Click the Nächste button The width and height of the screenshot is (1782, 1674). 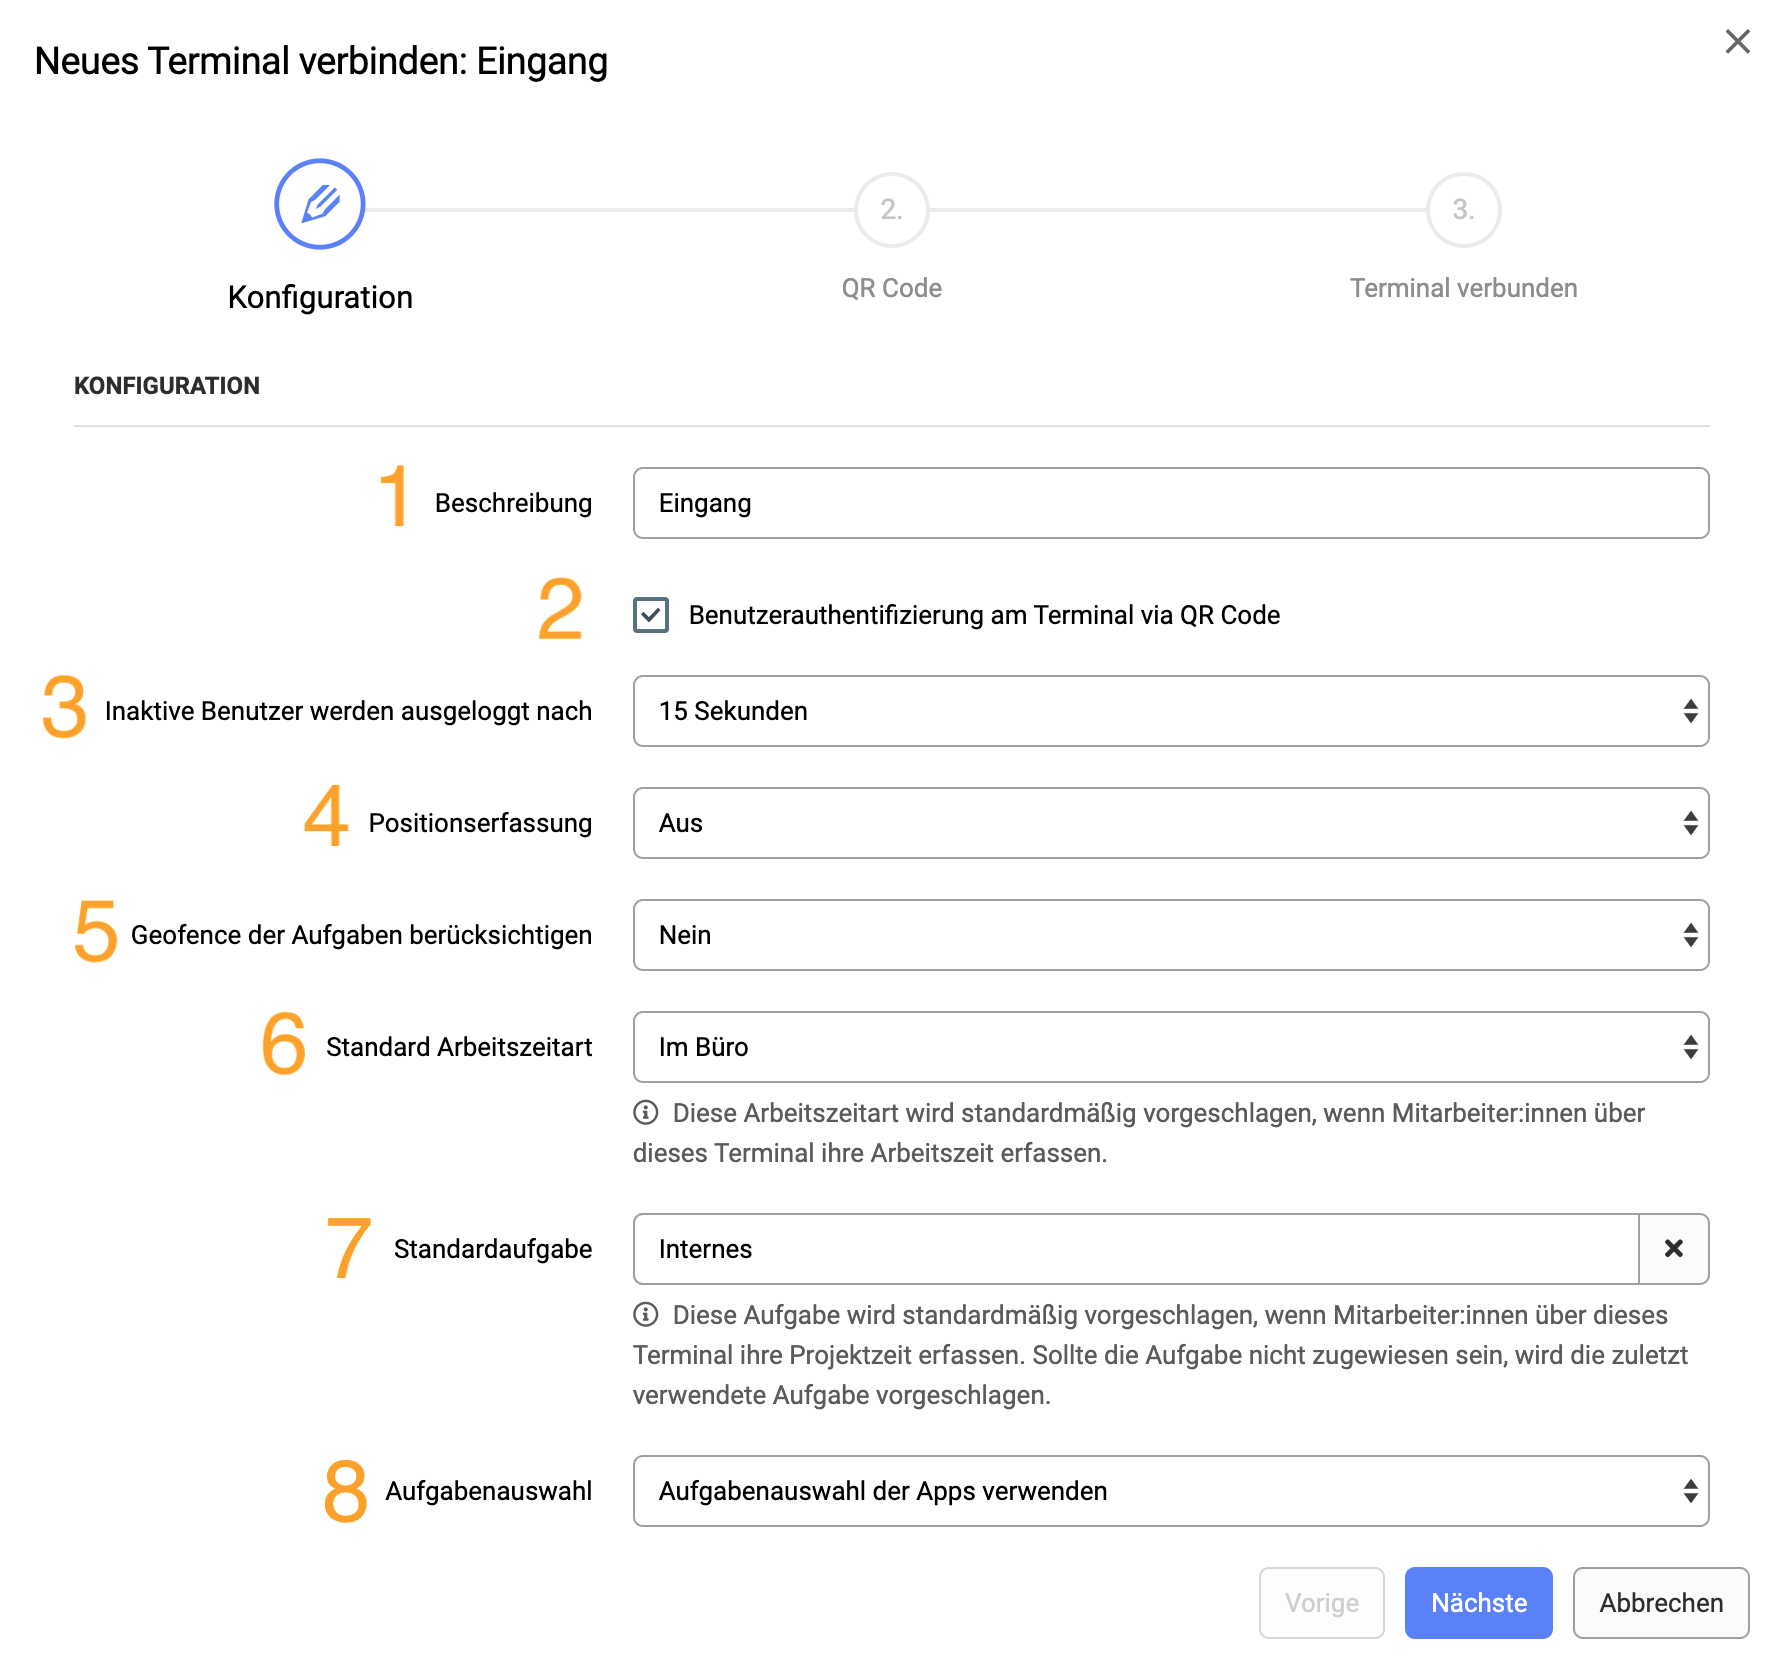click(1478, 1603)
